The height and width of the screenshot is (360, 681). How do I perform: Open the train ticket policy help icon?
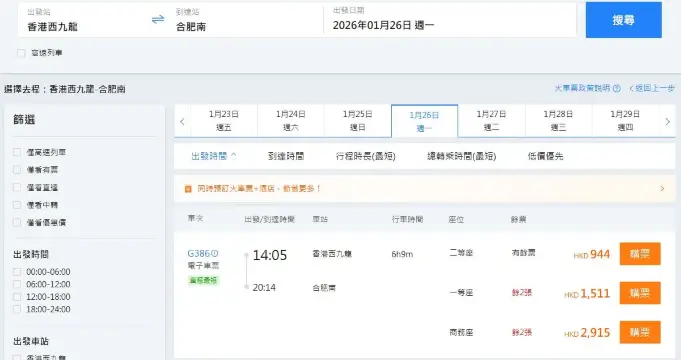(617, 88)
